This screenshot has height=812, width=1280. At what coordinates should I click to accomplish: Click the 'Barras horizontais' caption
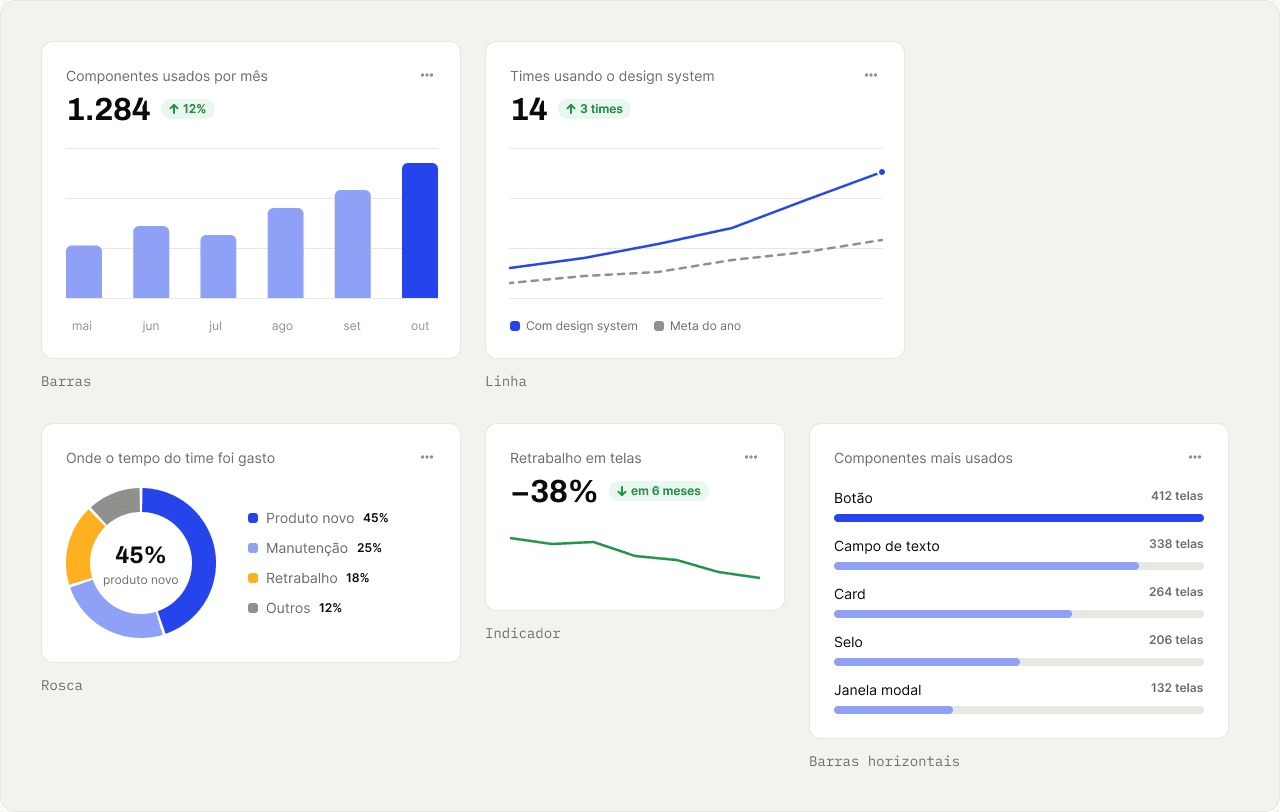tap(884, 762)
